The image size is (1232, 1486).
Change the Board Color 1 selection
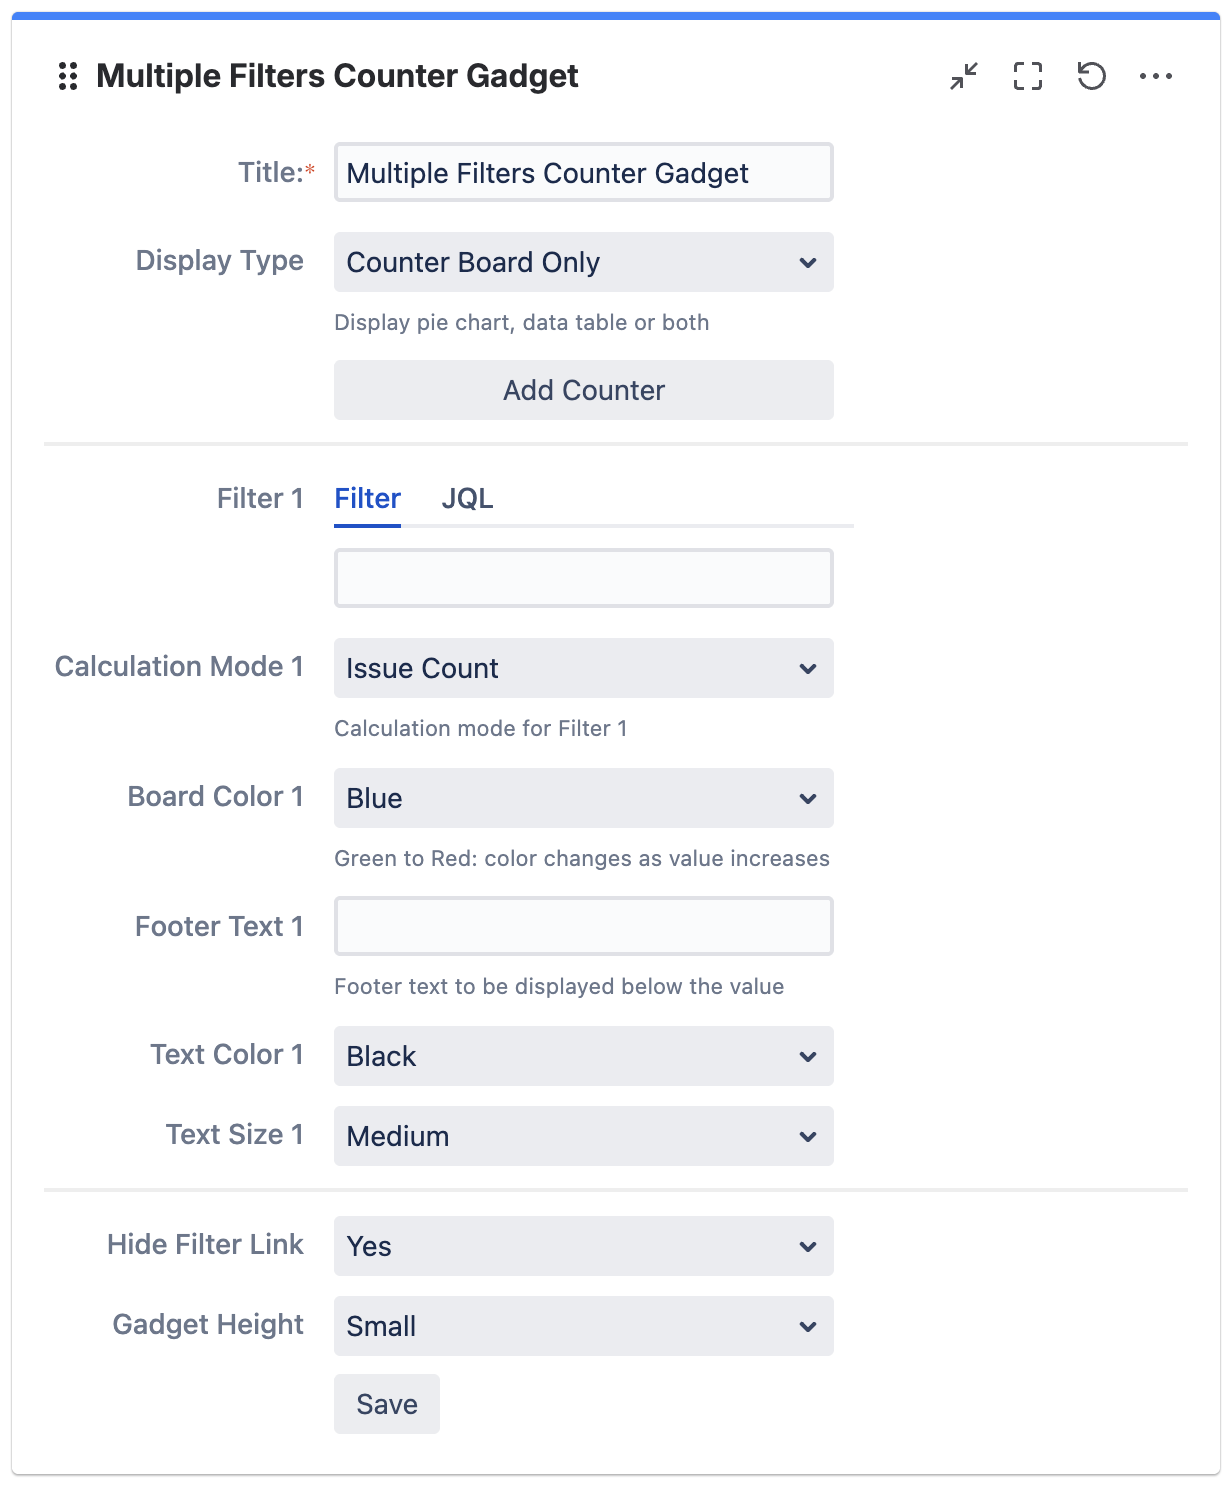(583, 798)
